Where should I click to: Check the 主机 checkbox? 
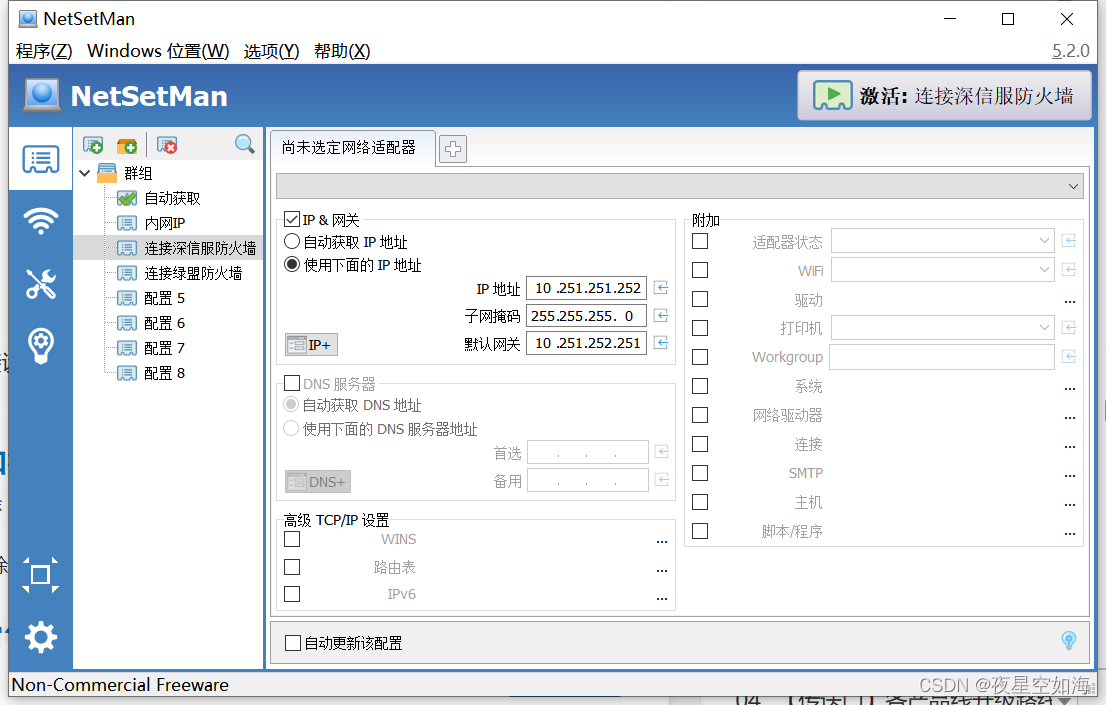click(x=700, y=502)
